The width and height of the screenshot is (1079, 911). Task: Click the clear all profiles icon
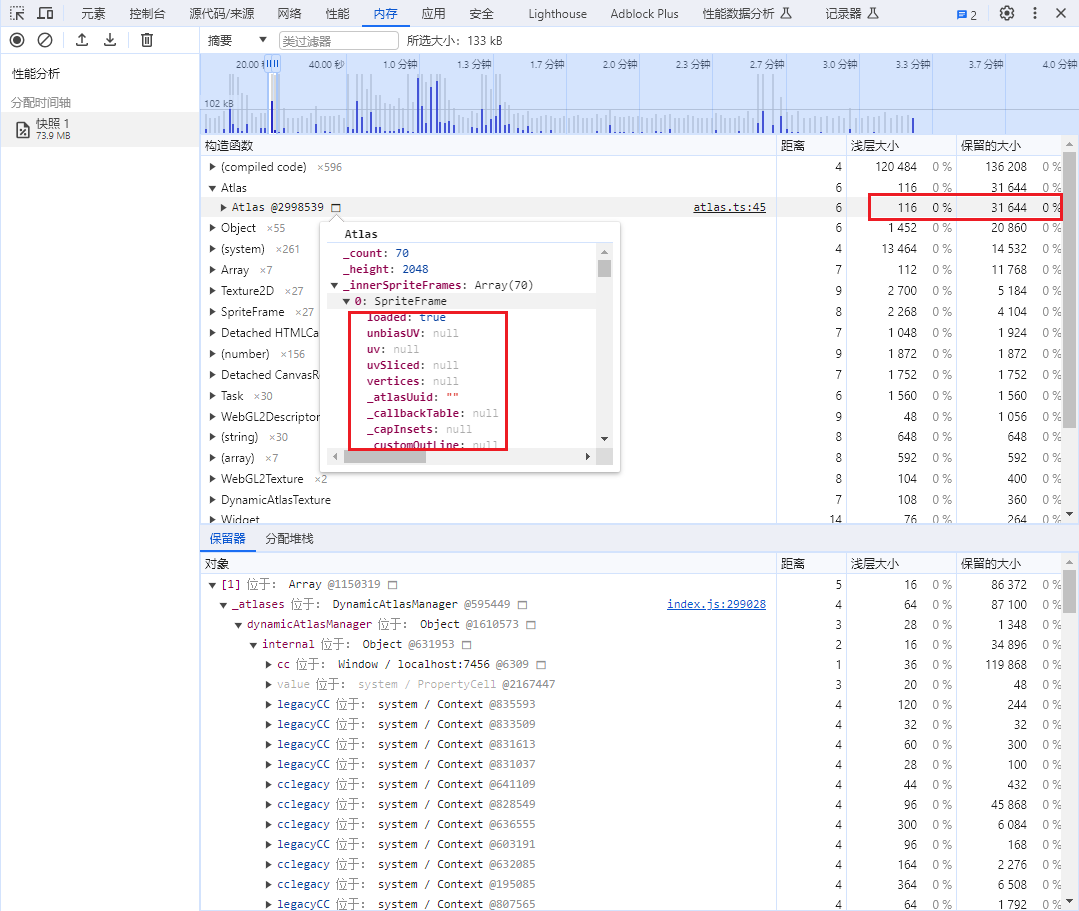45,40
